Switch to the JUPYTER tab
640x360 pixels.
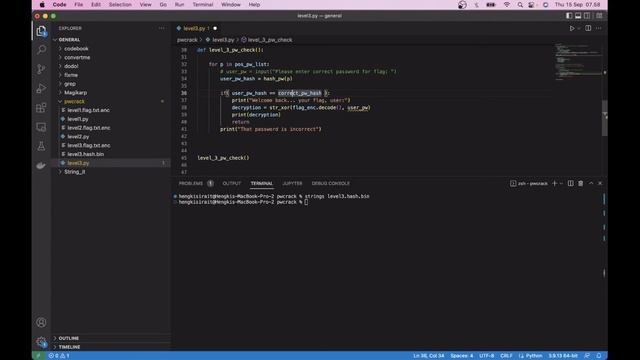292,184
